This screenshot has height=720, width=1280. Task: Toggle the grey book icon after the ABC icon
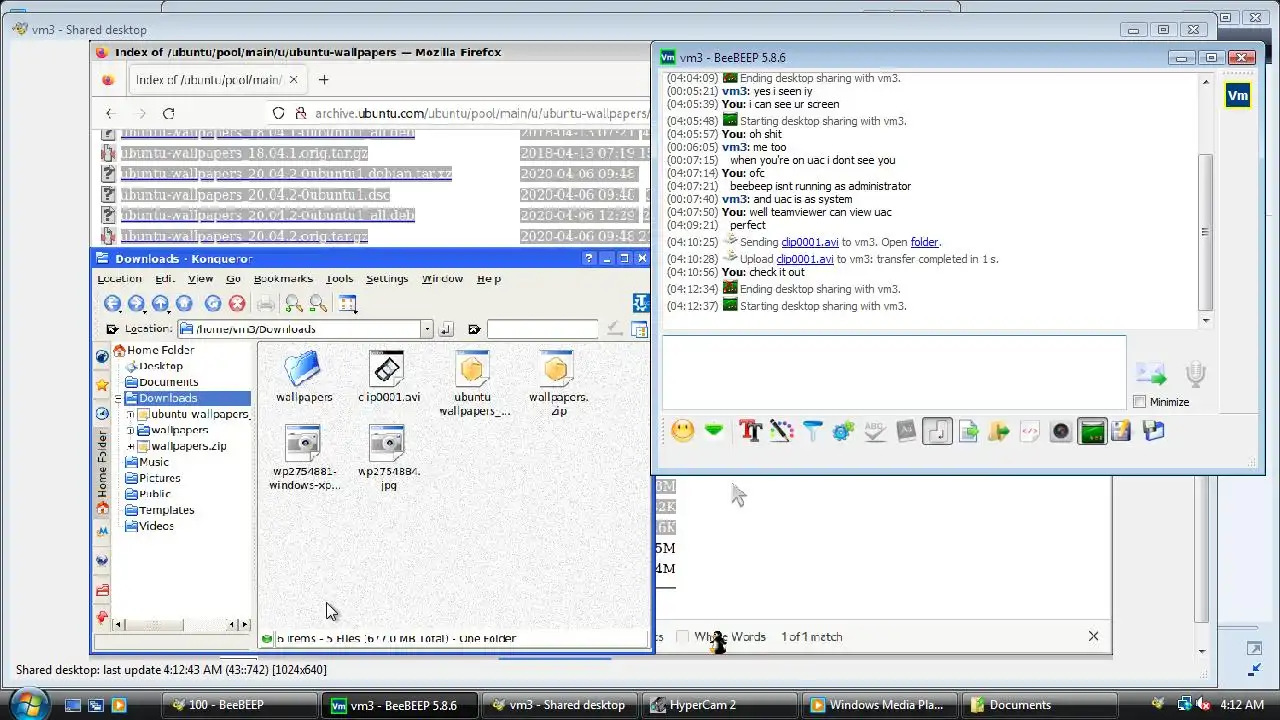[906, 431]
